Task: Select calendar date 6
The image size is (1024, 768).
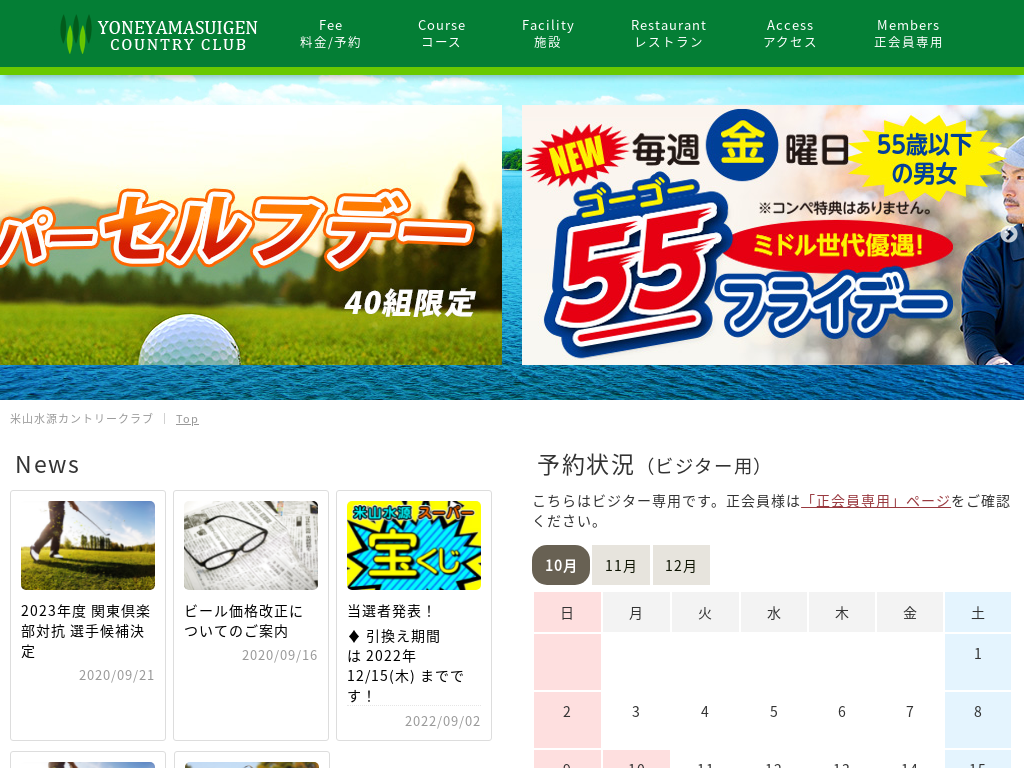Action: 842,720
